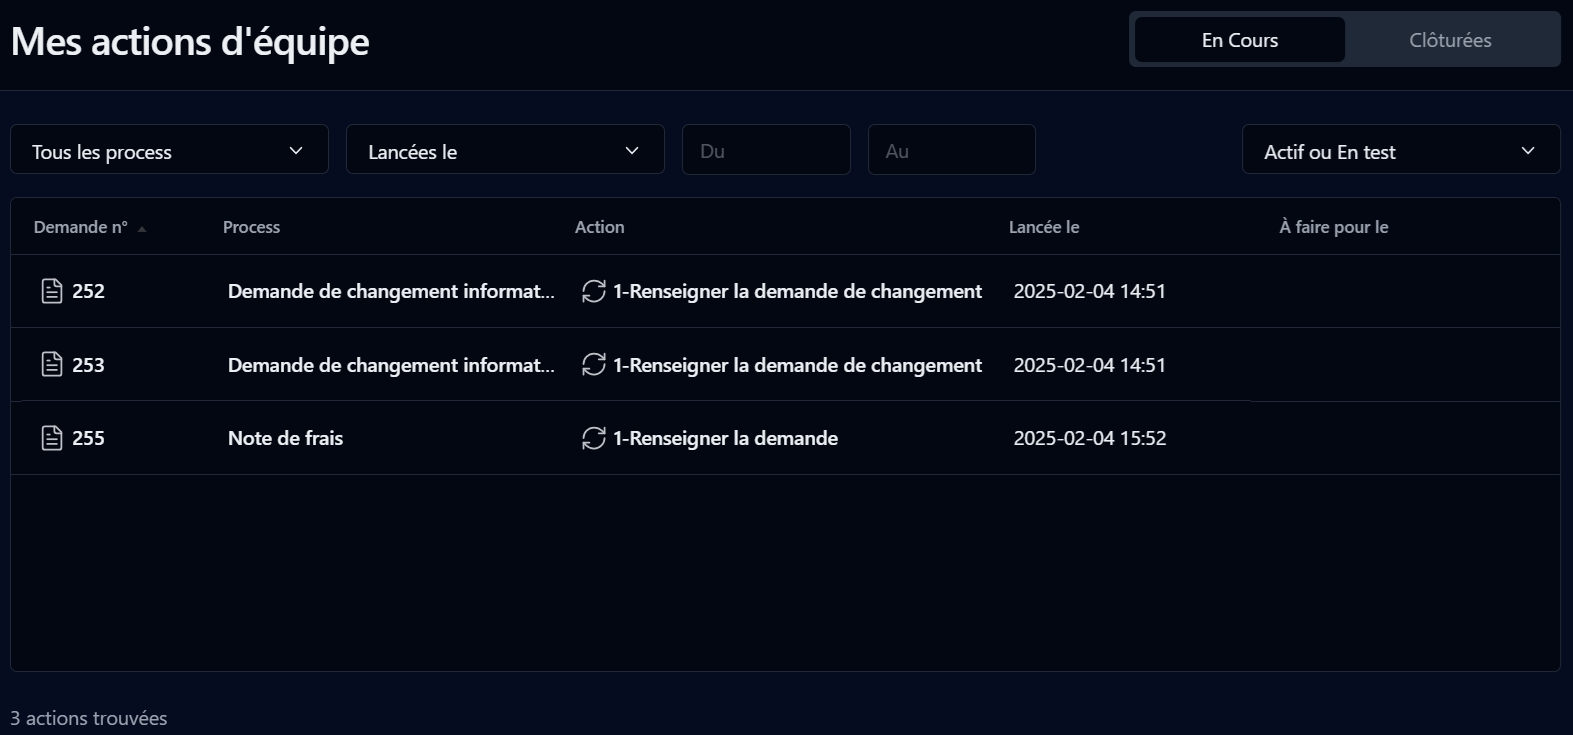
Task: Open the Note de frais process link
Action: (285, 438)
